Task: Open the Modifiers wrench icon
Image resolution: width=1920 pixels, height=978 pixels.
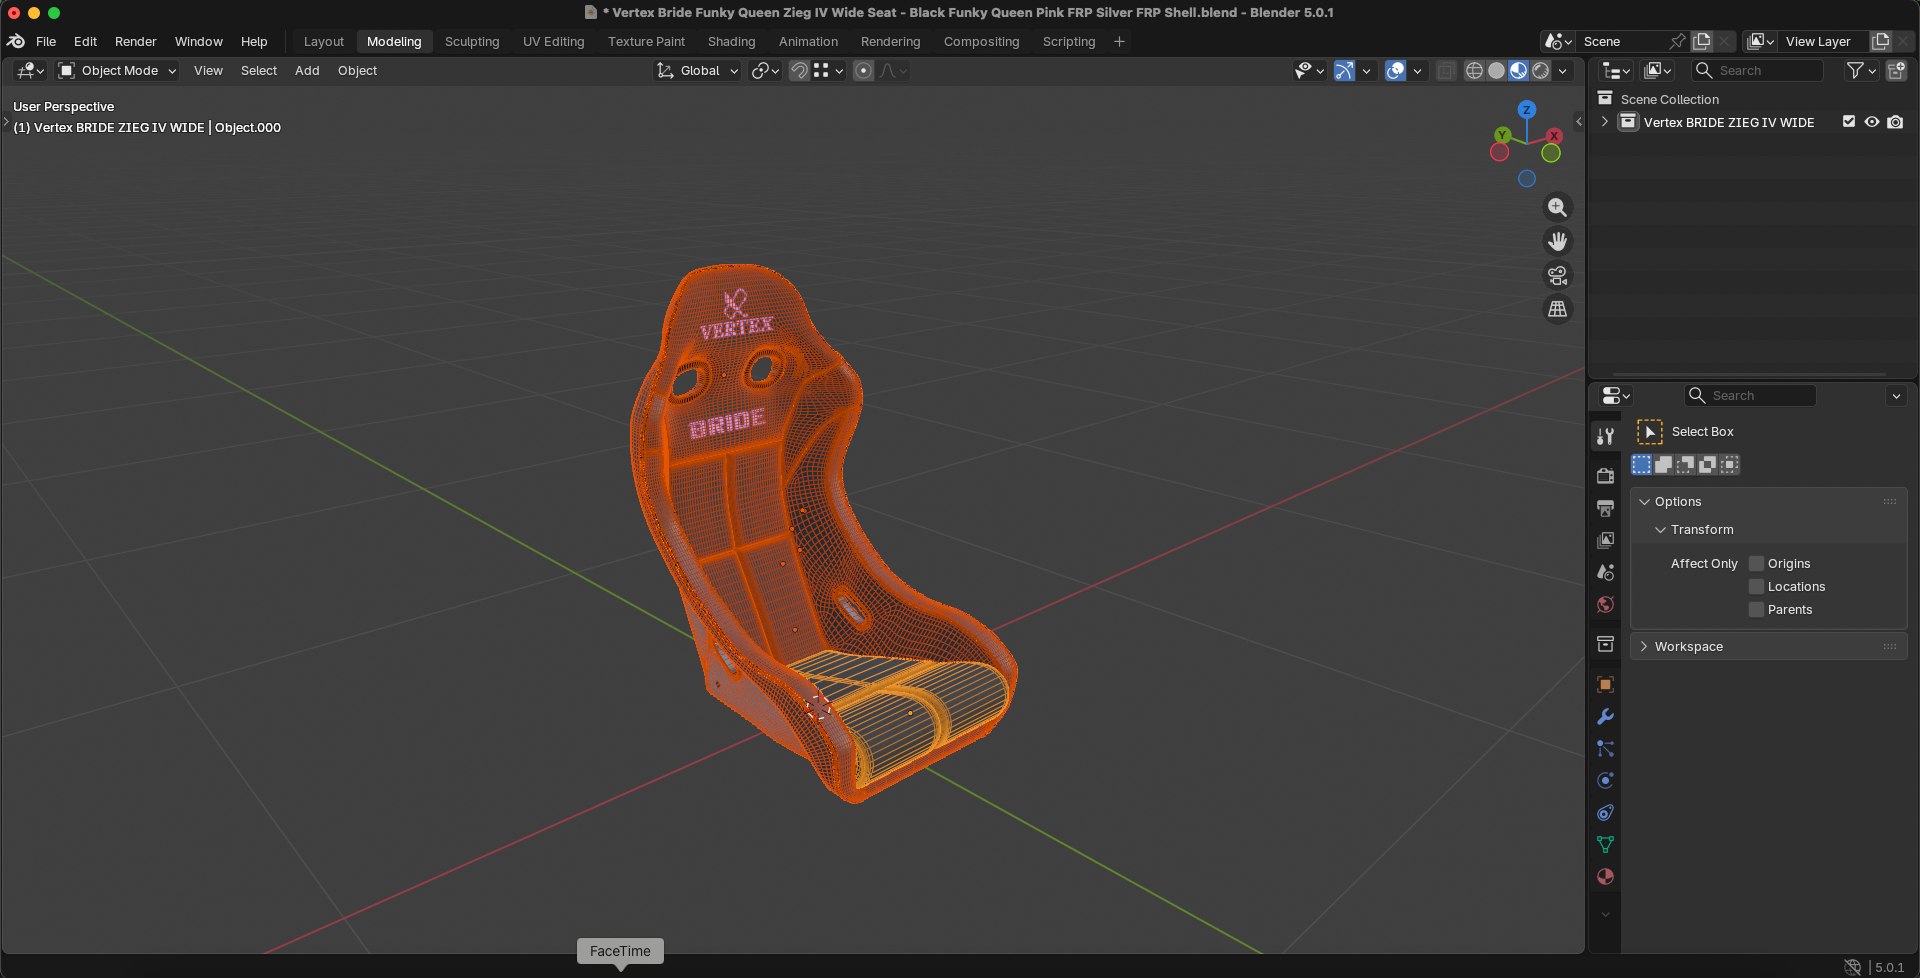Action: (1605, 716)
